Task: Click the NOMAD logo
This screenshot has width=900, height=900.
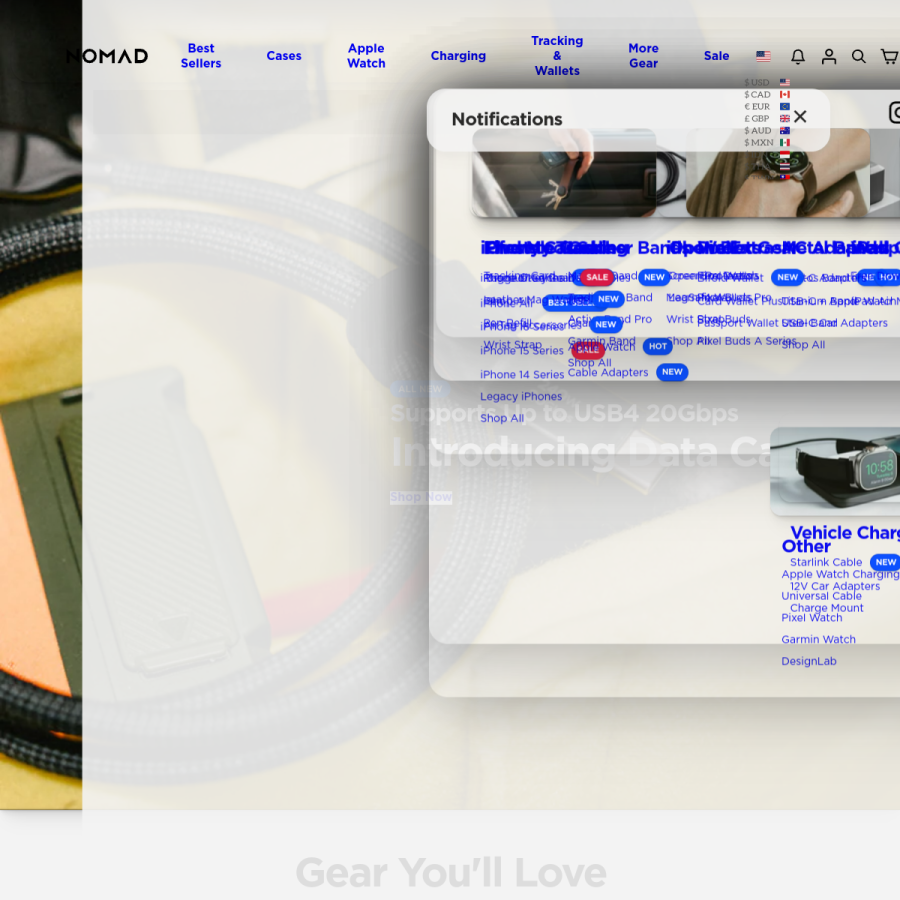Action: [107, 56]
